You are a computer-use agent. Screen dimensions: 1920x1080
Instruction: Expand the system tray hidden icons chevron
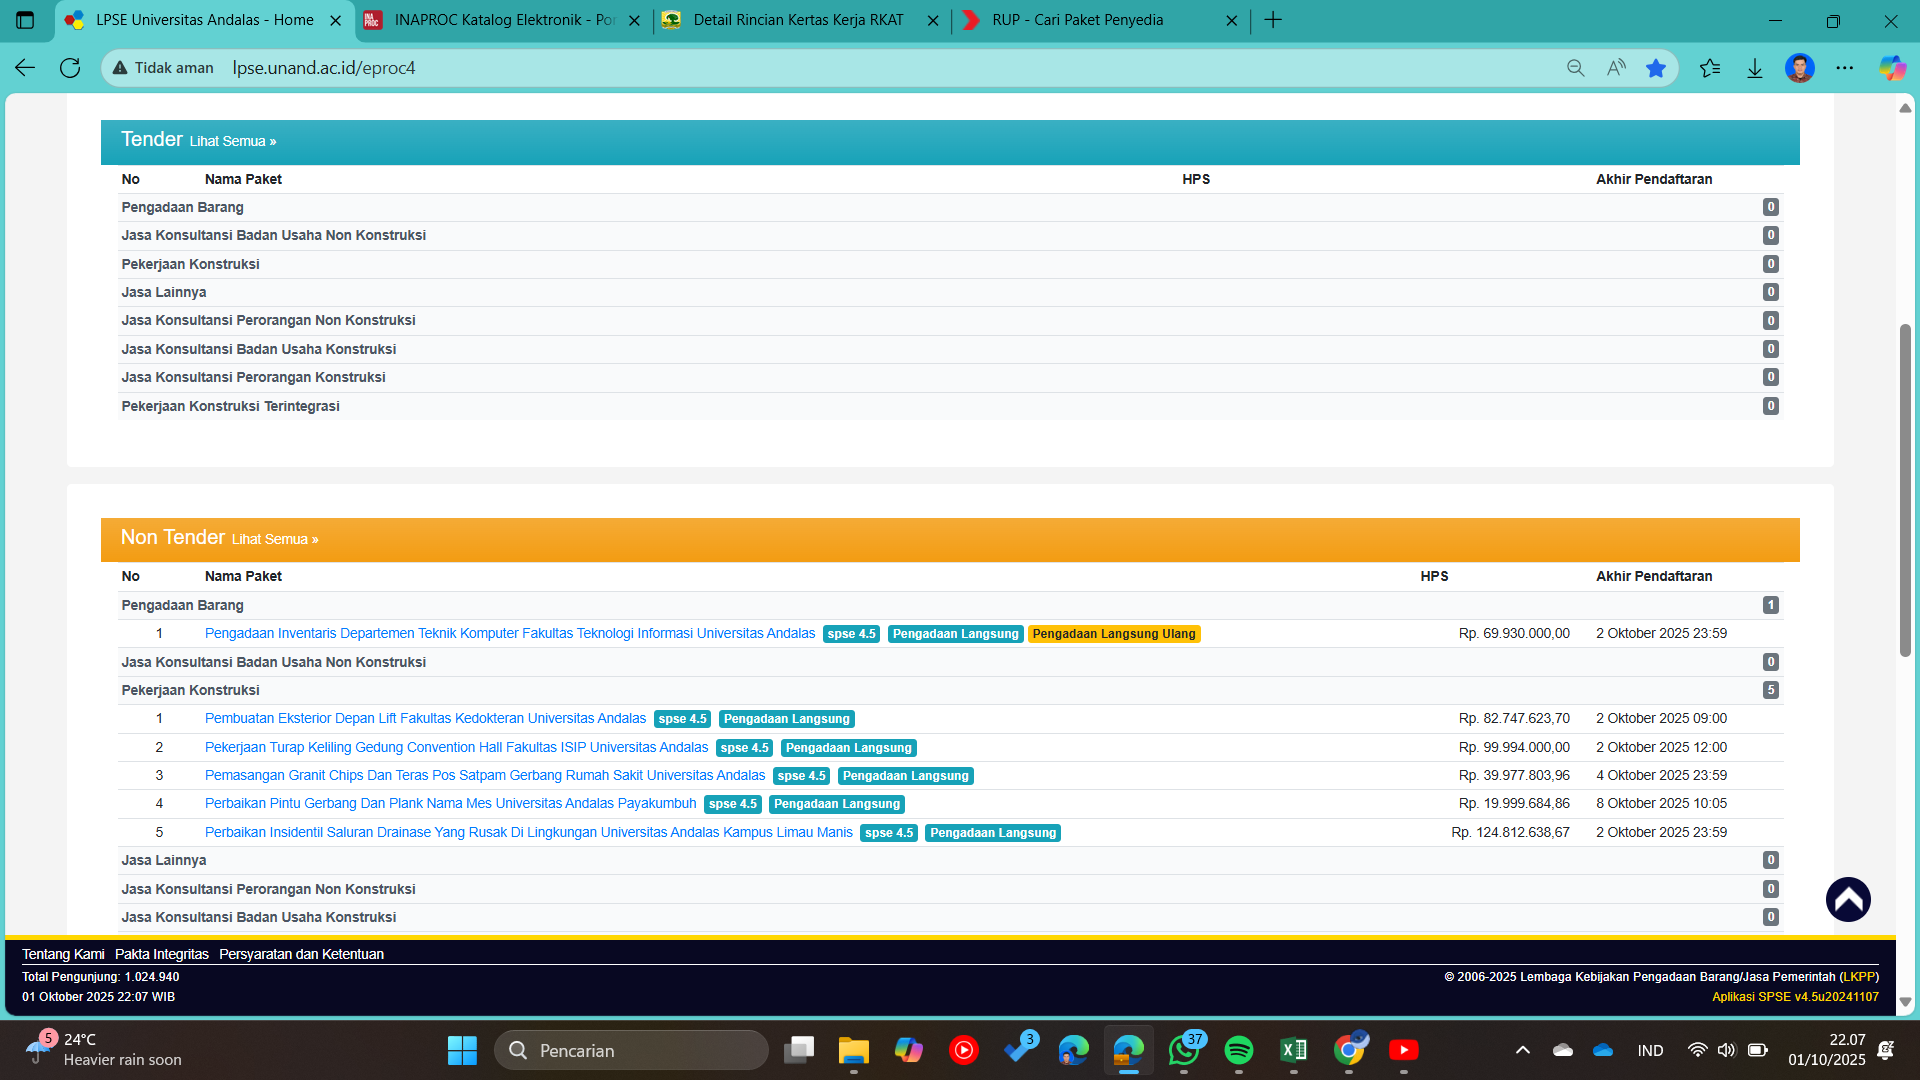[1522, 1050]
